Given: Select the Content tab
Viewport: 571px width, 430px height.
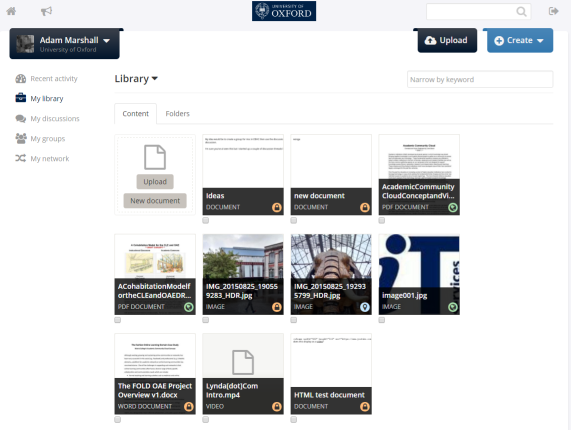Looking at the screenshot, I should click(135, 114).
